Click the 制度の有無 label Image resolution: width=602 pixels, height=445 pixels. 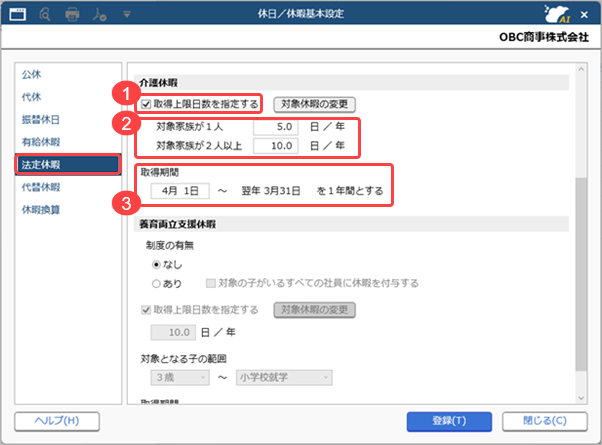point(170,245)
